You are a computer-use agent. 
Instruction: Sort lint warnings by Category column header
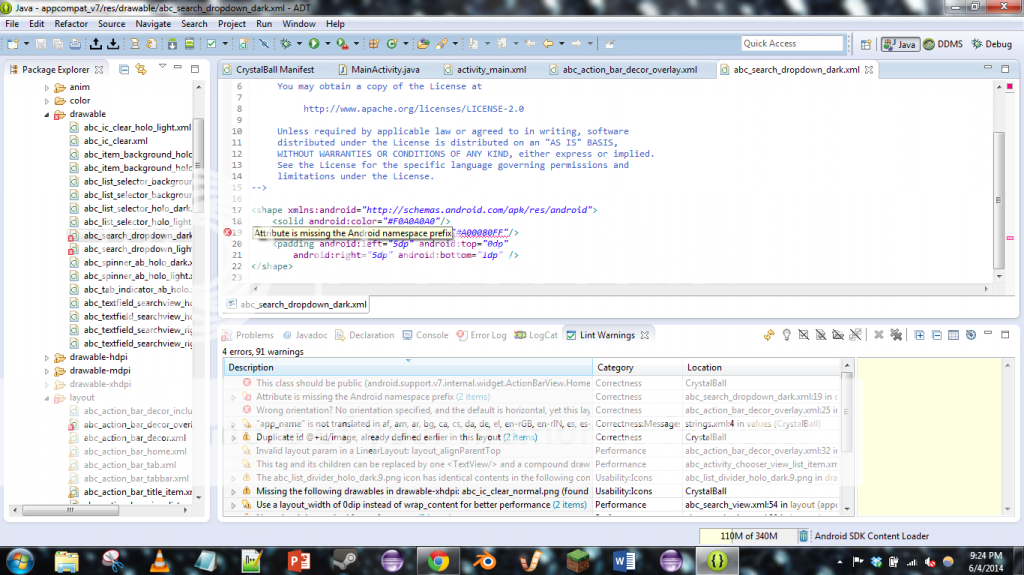(615, 367)
